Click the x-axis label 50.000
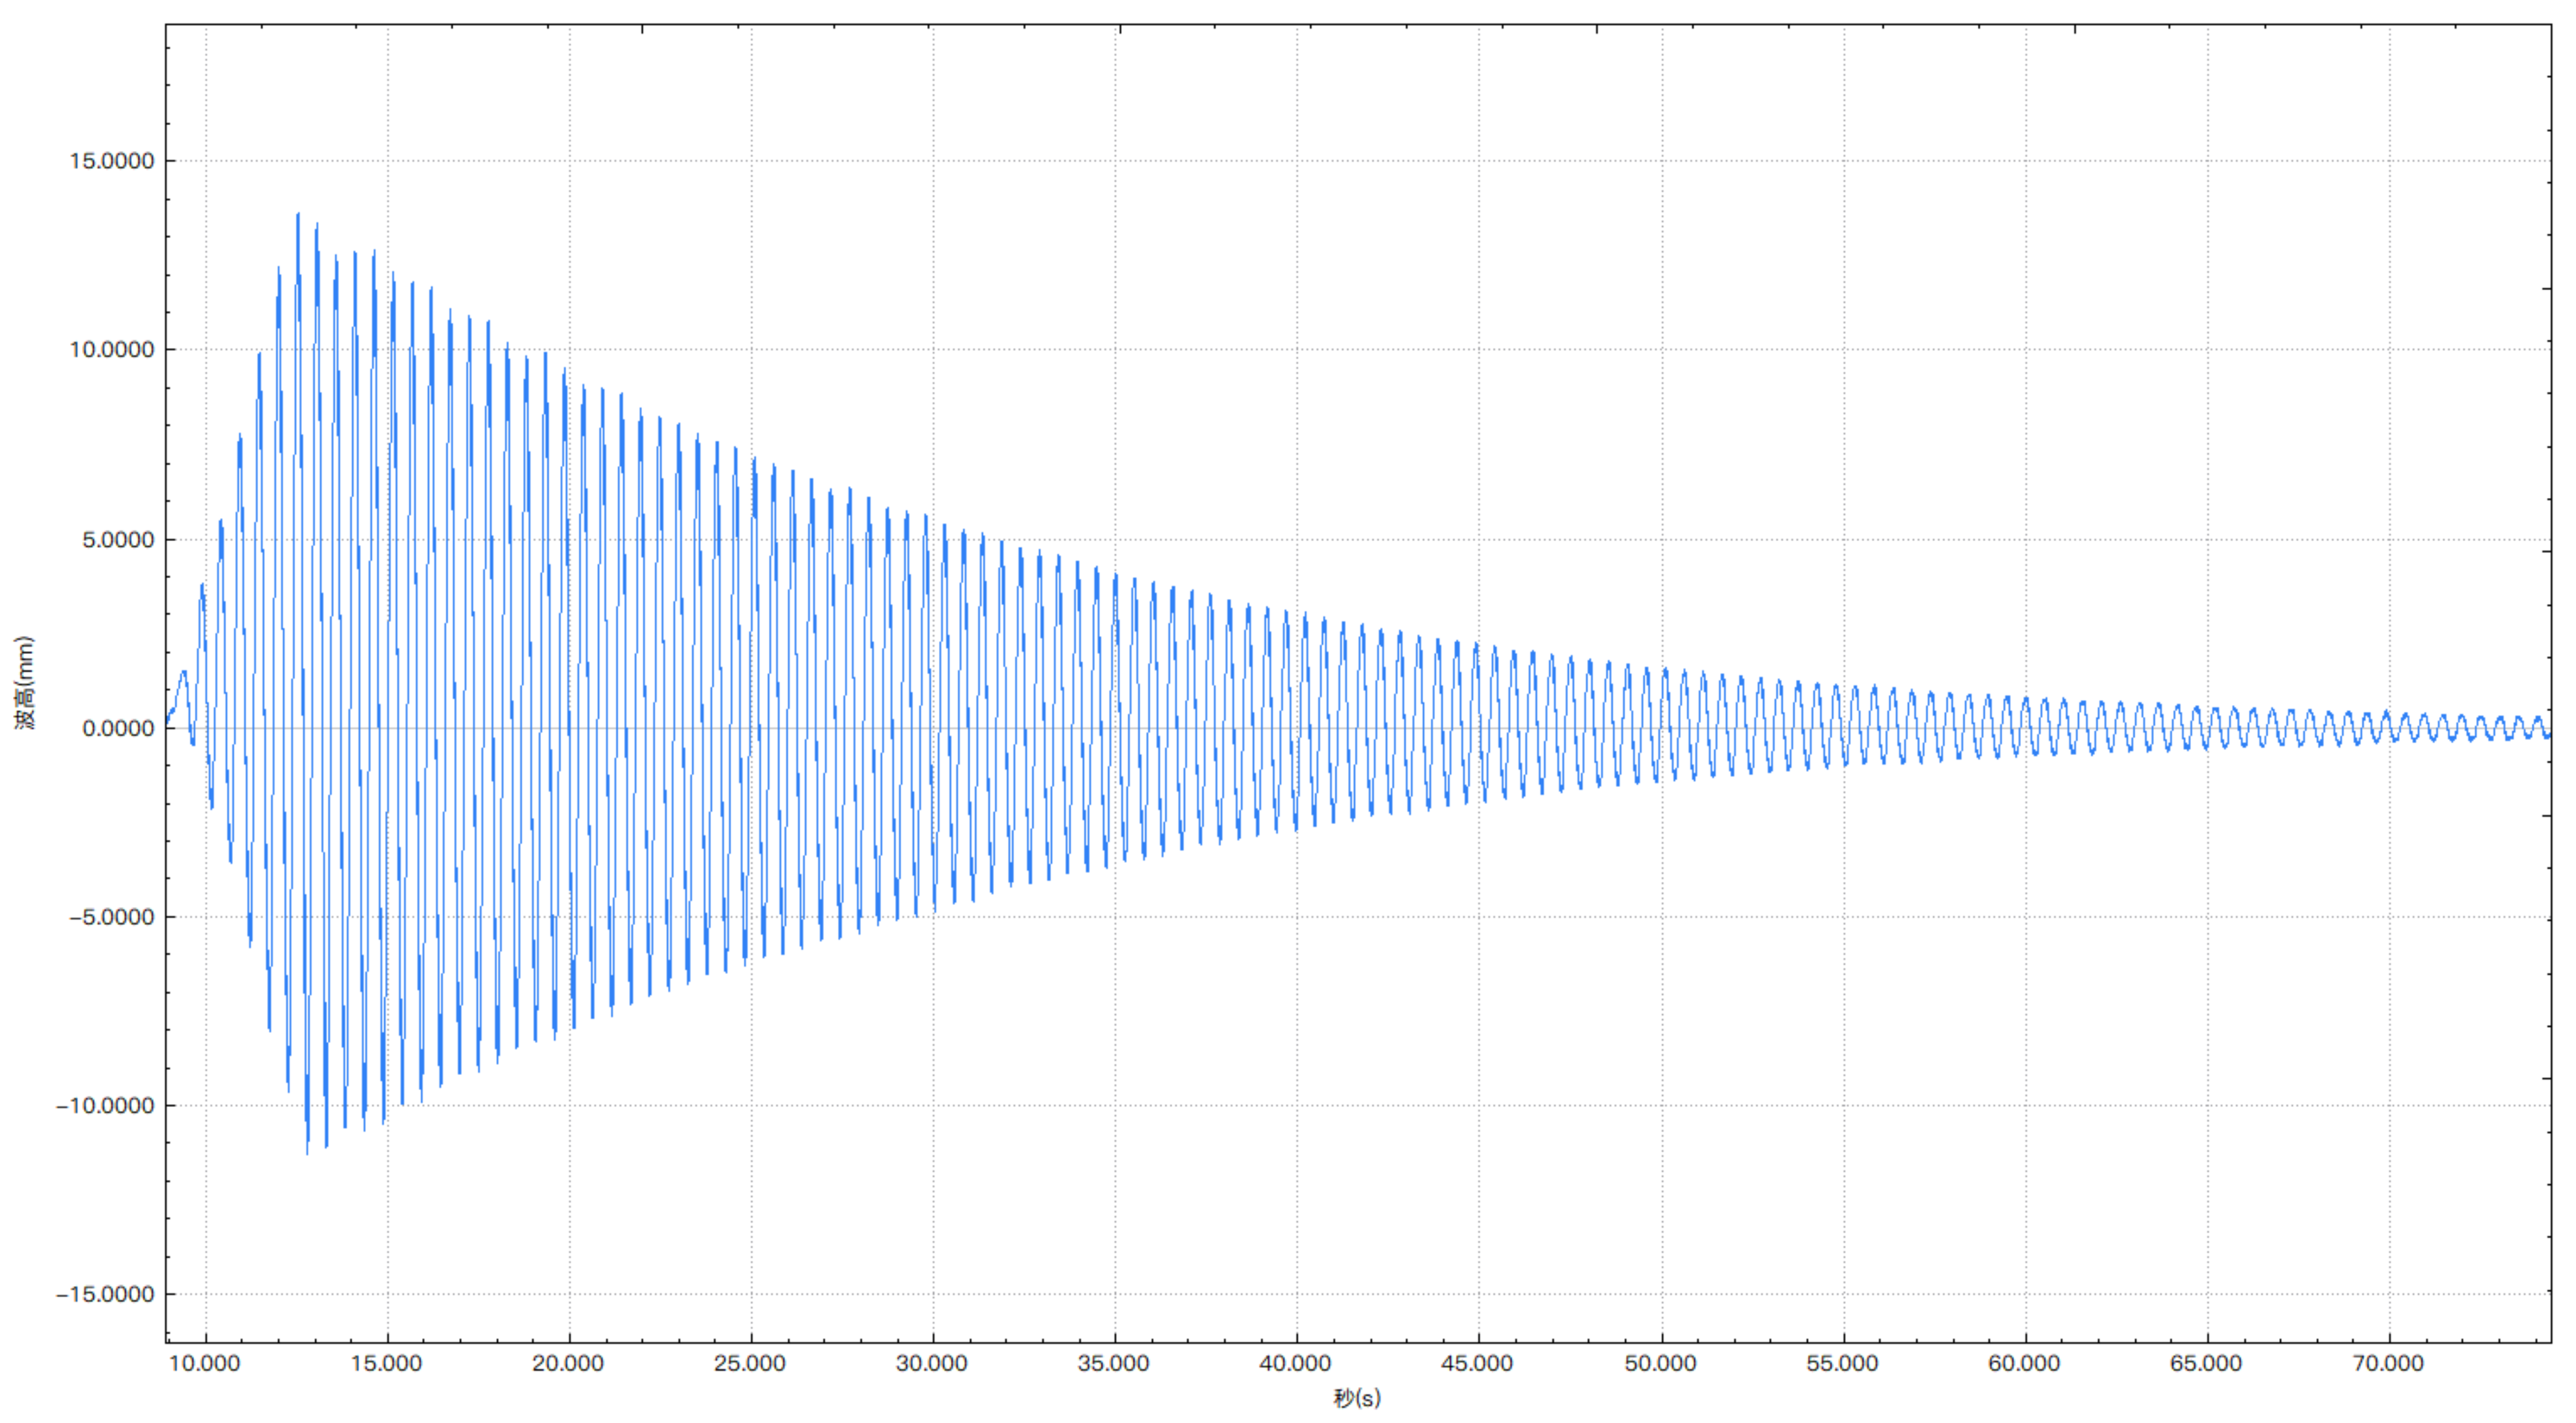The height and width of the screenshot is (1423, 2576). [x=1661, y=1364]
